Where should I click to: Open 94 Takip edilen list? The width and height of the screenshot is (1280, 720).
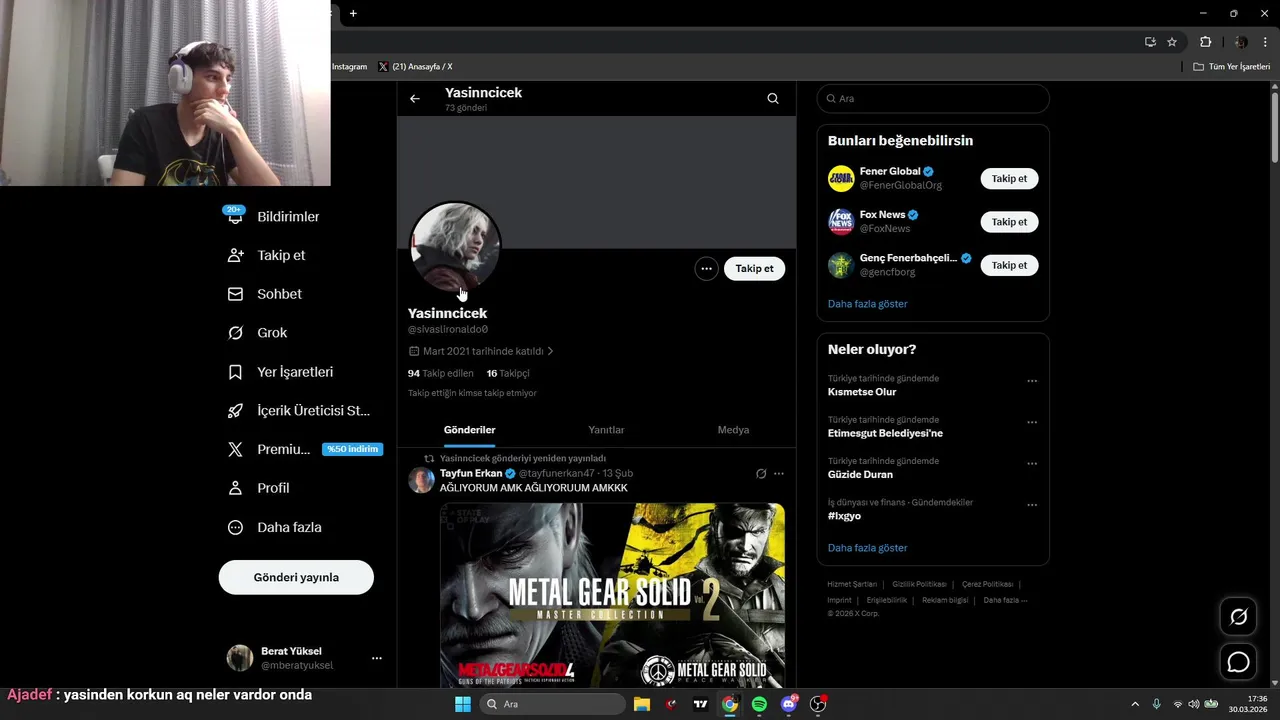440,373
